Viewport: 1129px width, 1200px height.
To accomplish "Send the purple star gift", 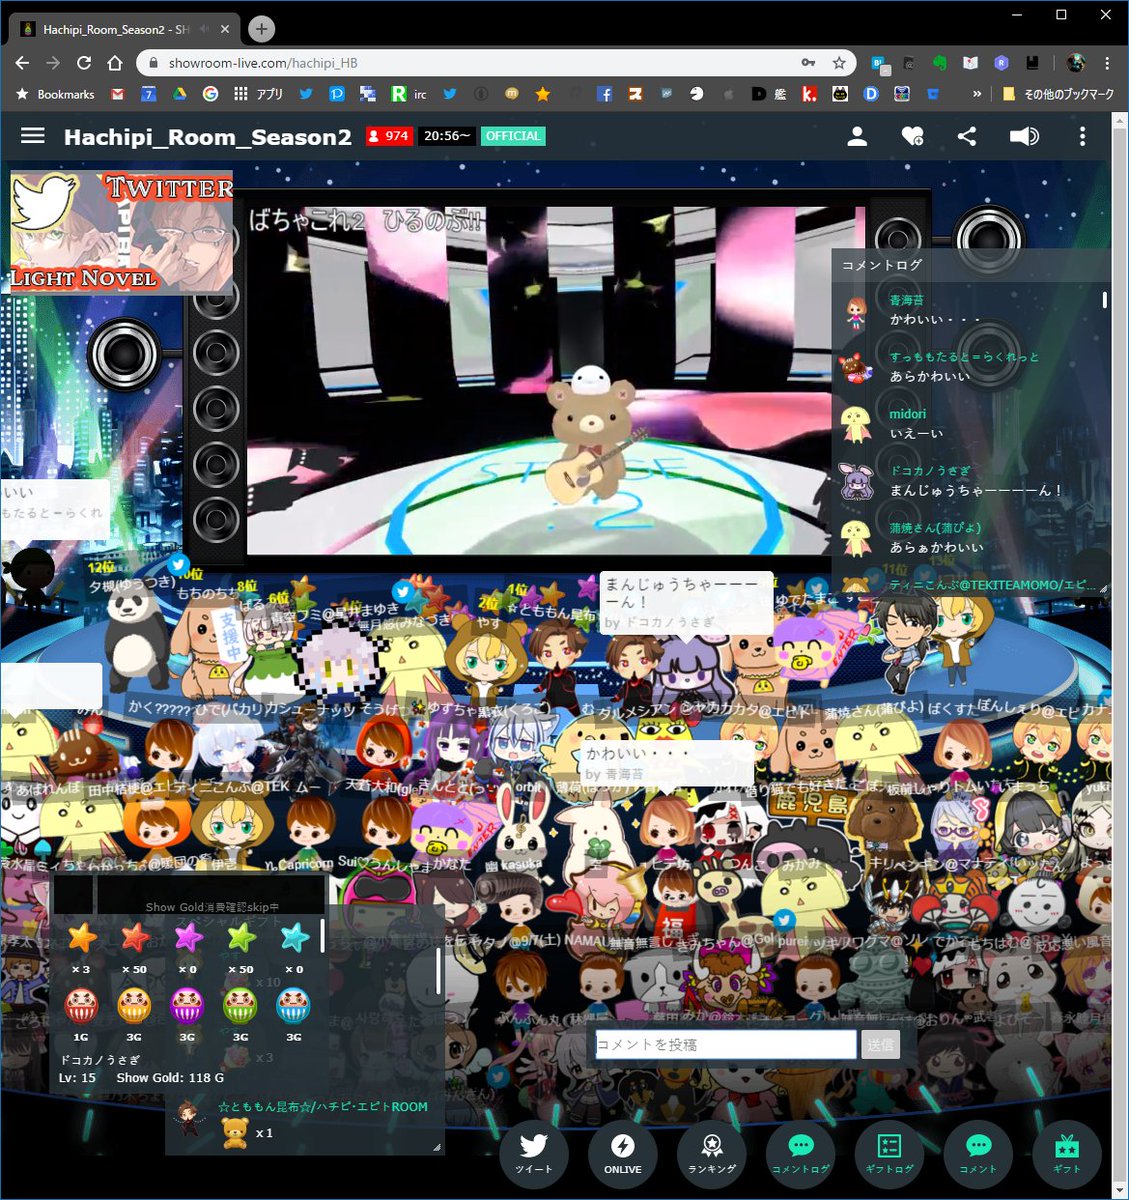I will pos(187,938).
